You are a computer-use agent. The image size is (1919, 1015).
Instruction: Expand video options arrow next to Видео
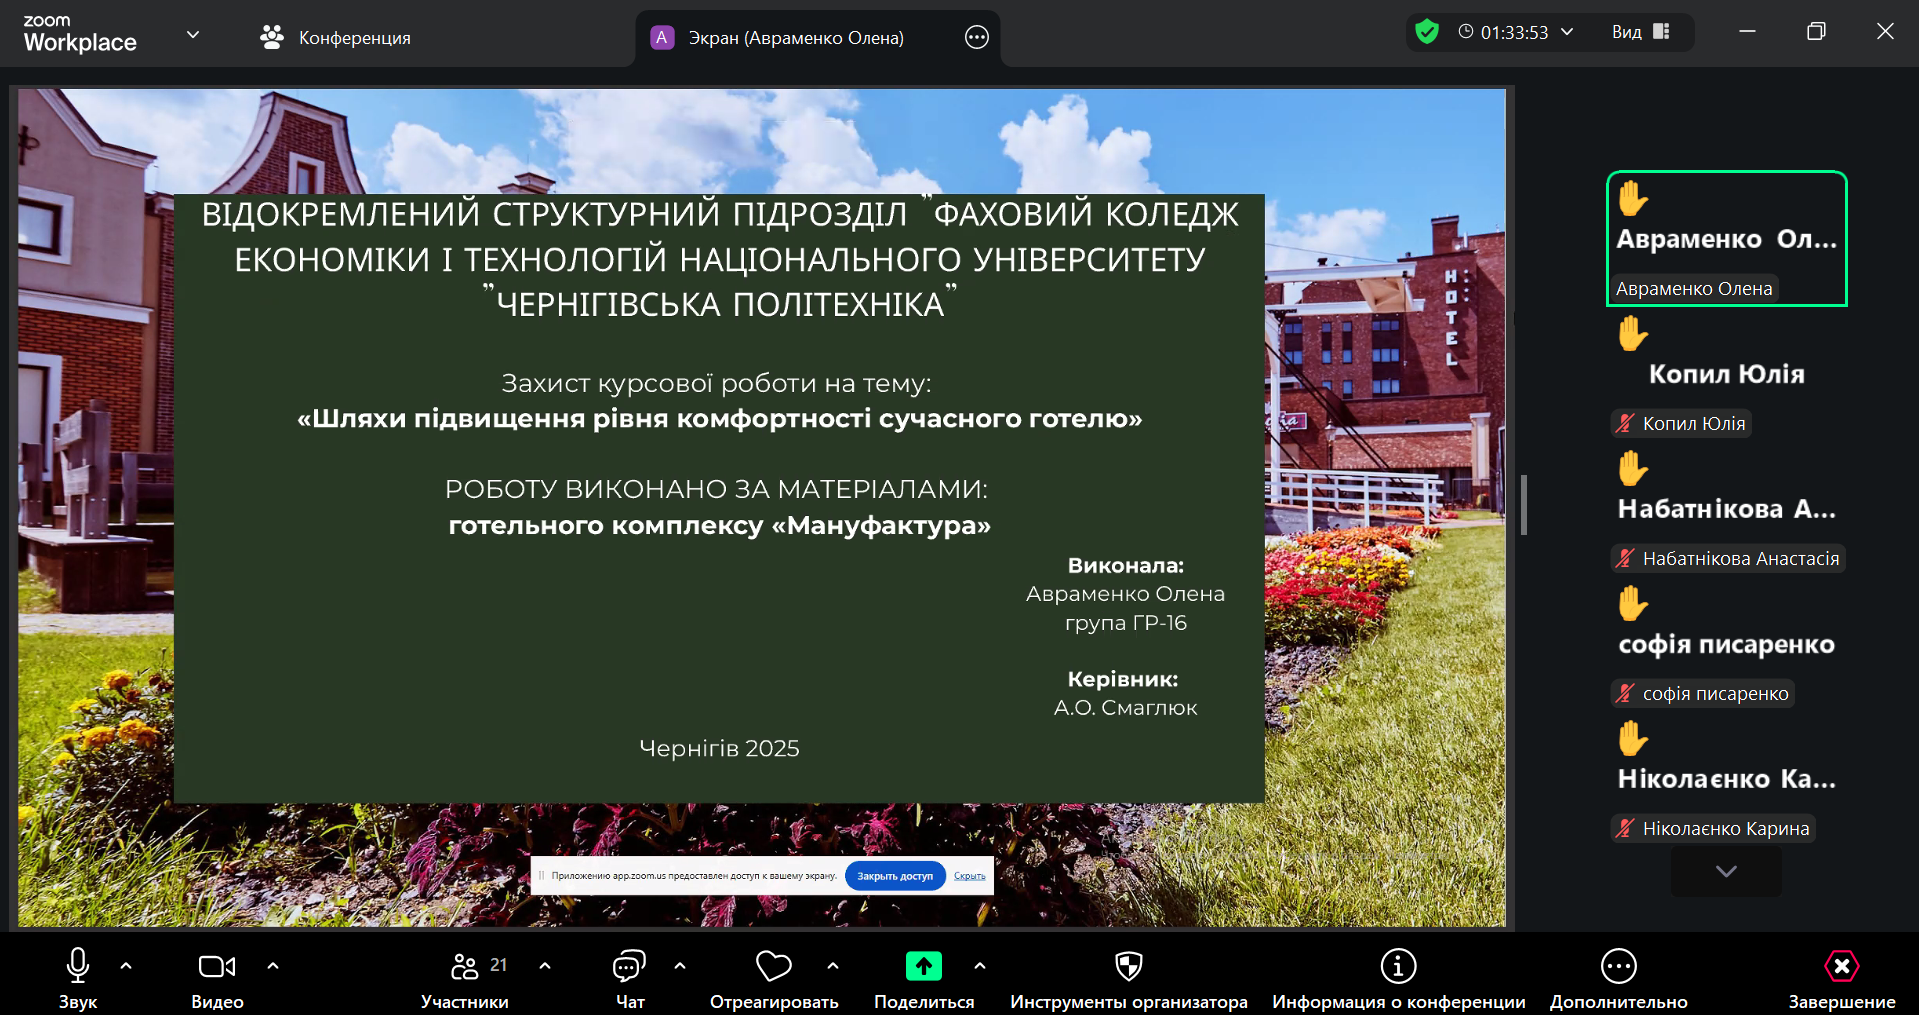[273, 966]
